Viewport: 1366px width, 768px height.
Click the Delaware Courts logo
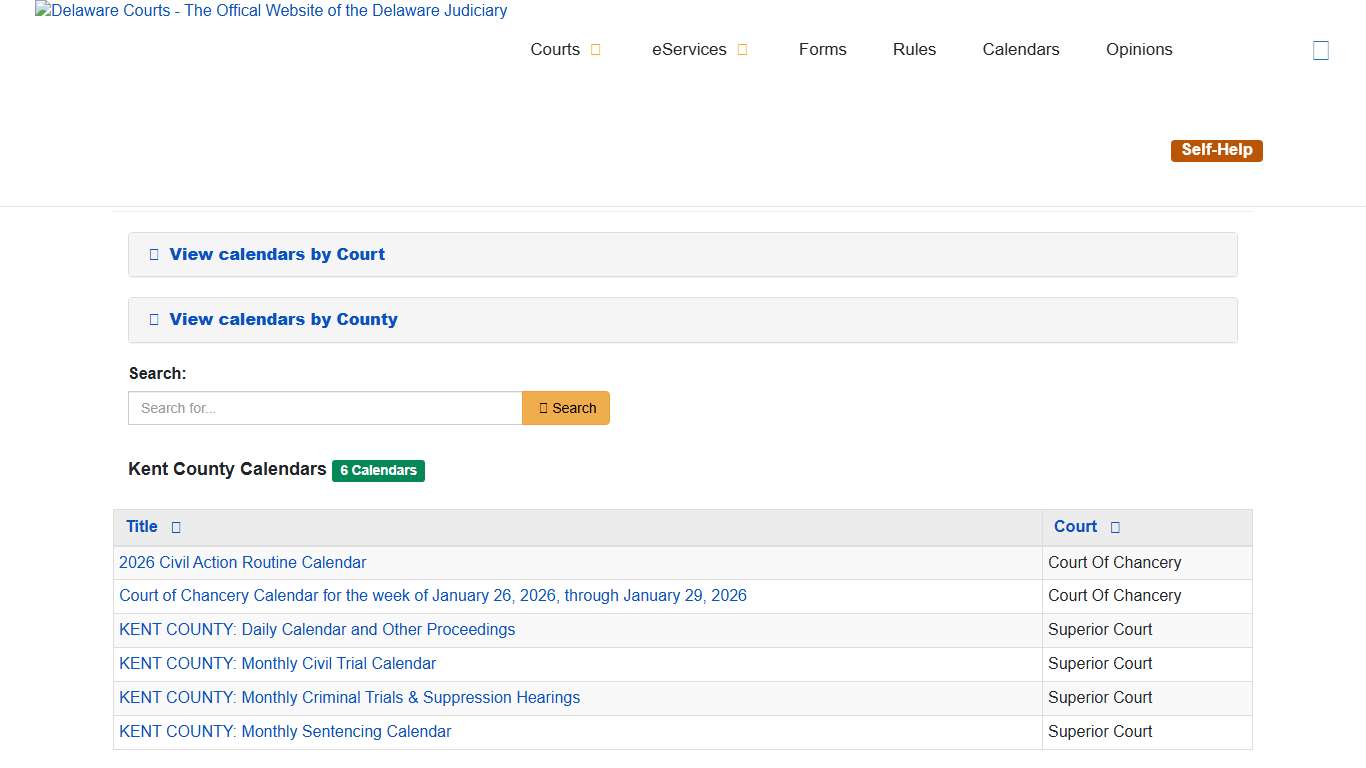(x=270, y=11)
